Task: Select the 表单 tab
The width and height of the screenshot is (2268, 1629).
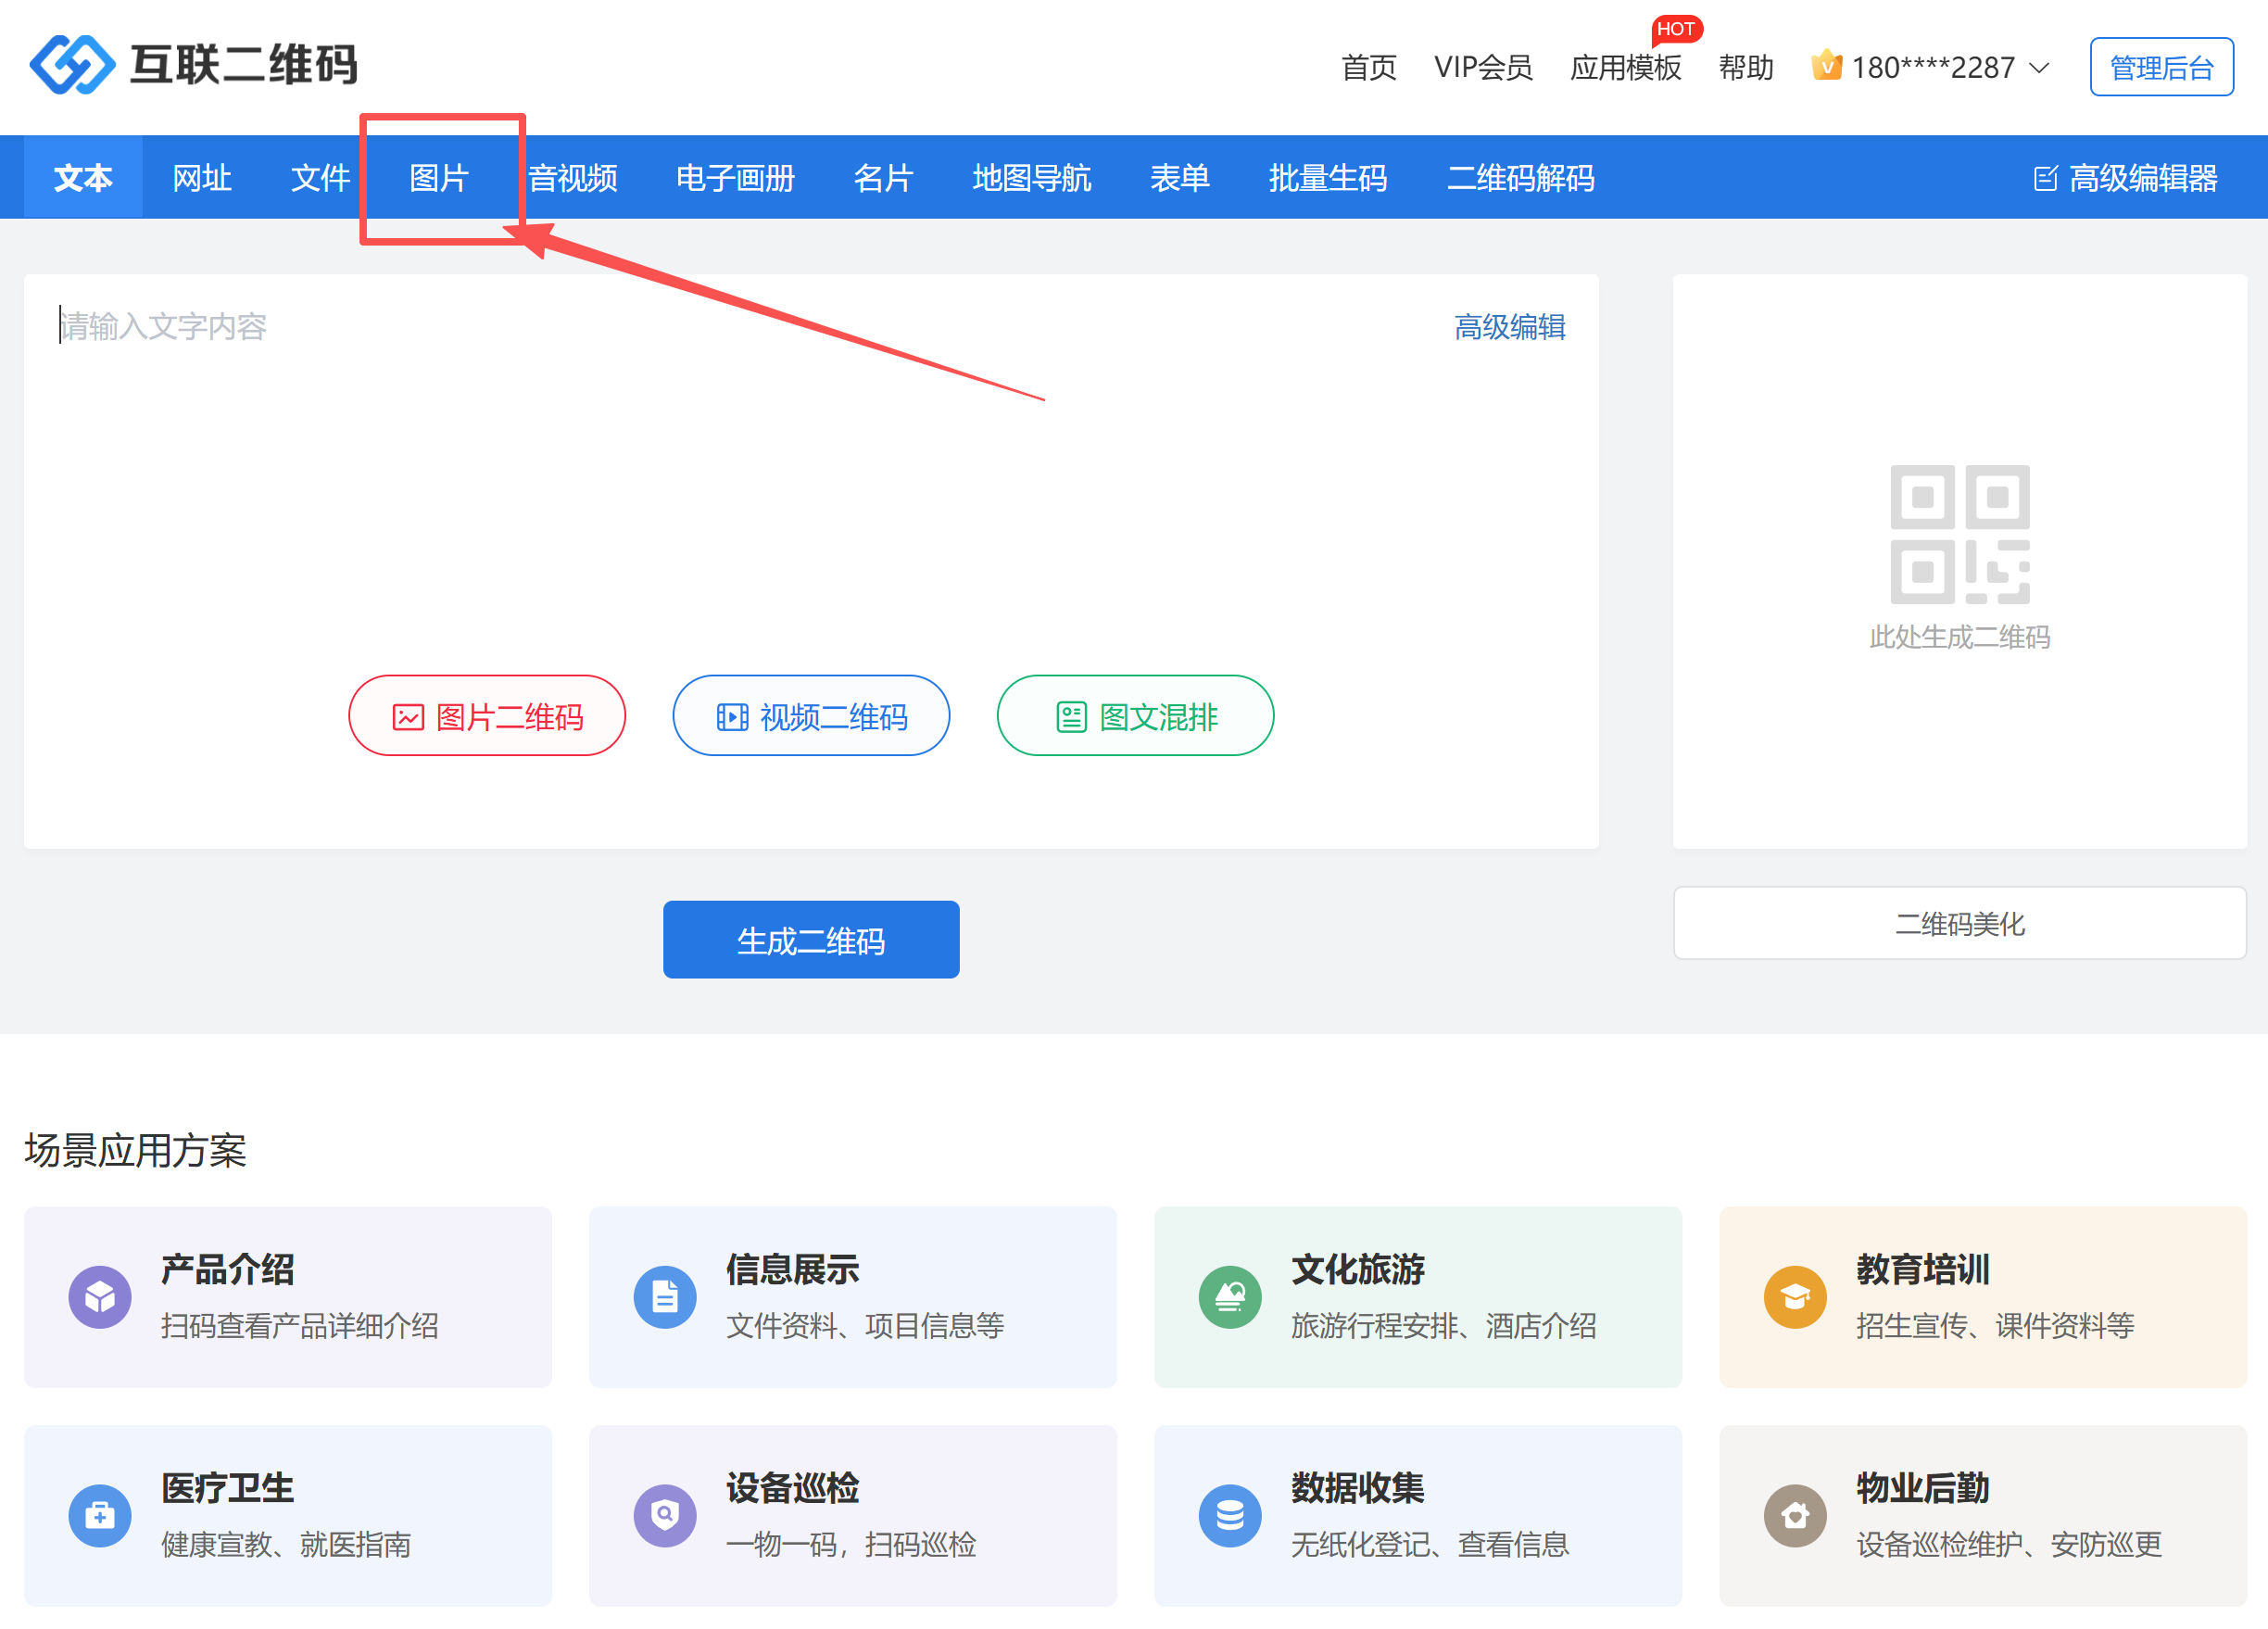Action: pos(1180,178)
